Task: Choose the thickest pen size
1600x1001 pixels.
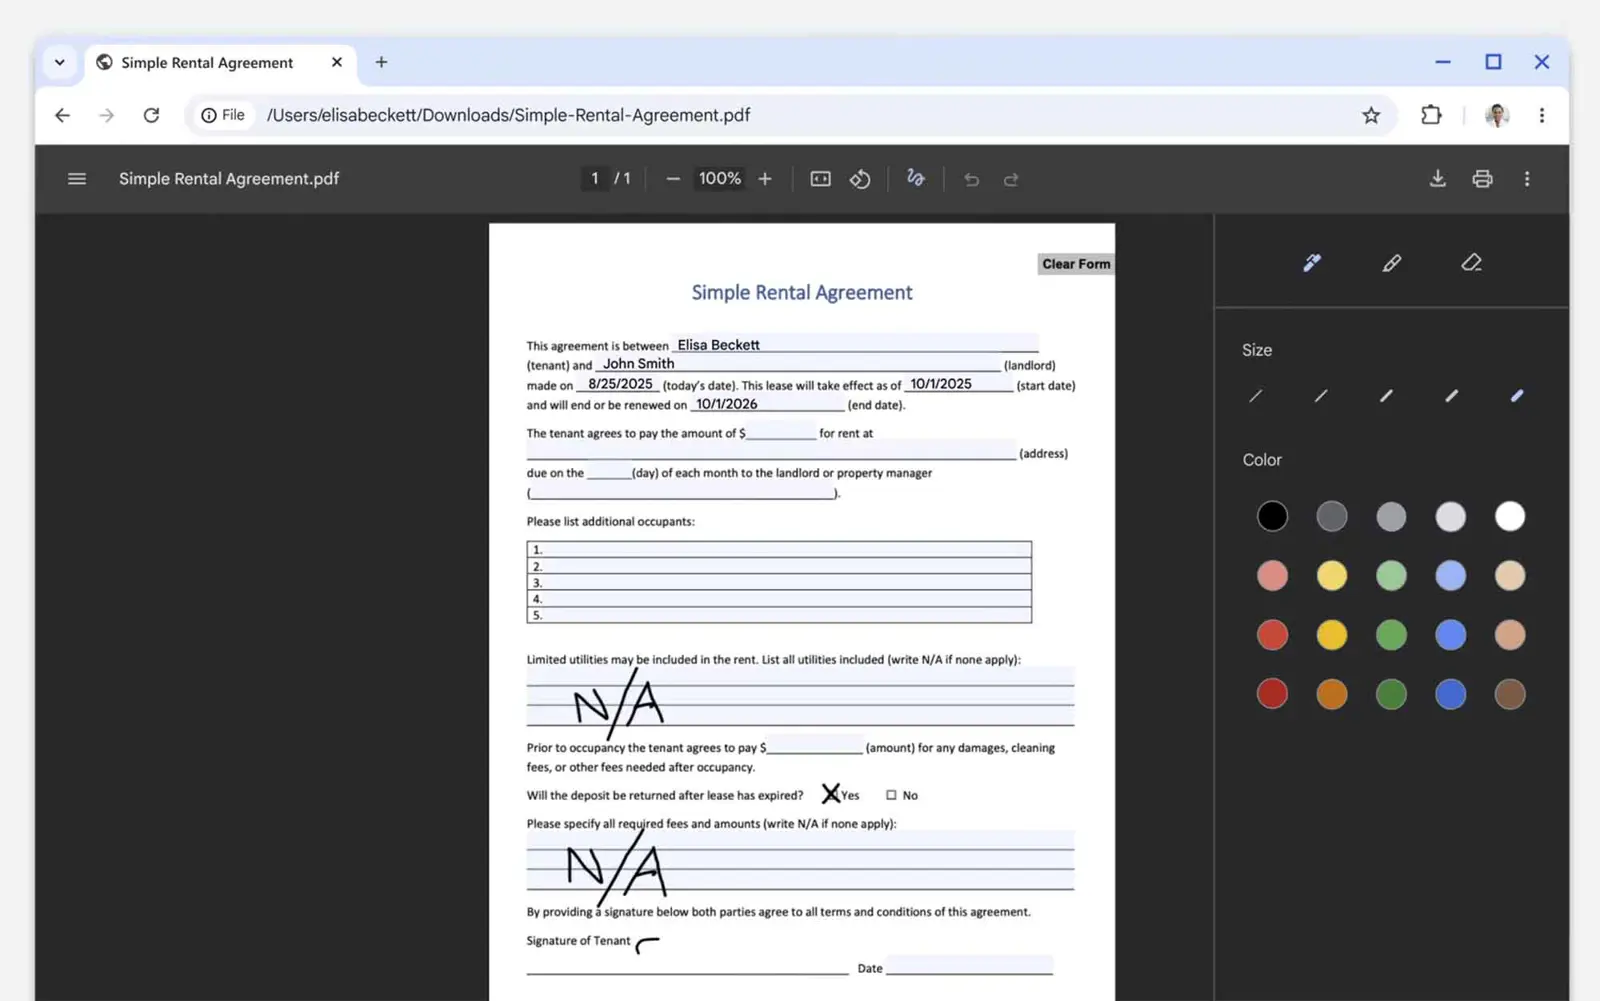Action: click(x=1517, y=396)
